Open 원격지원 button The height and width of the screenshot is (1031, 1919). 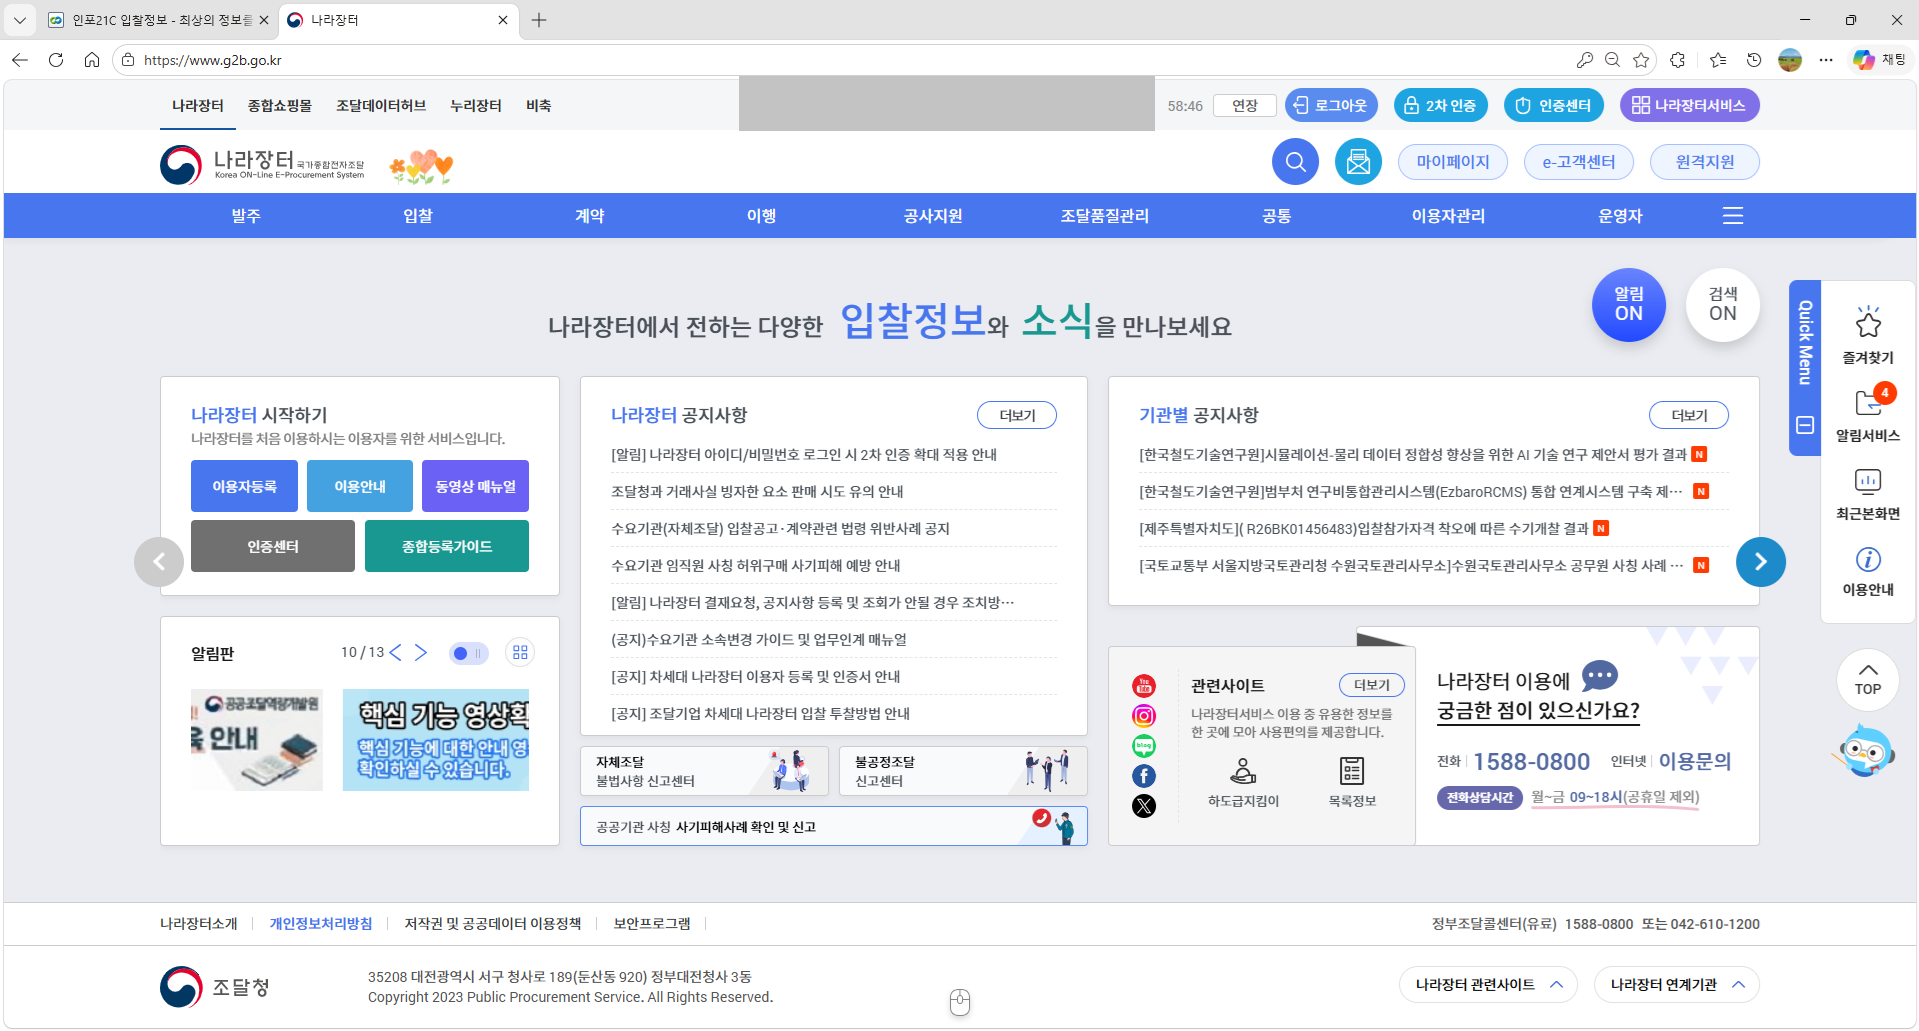coord(1705,162)
